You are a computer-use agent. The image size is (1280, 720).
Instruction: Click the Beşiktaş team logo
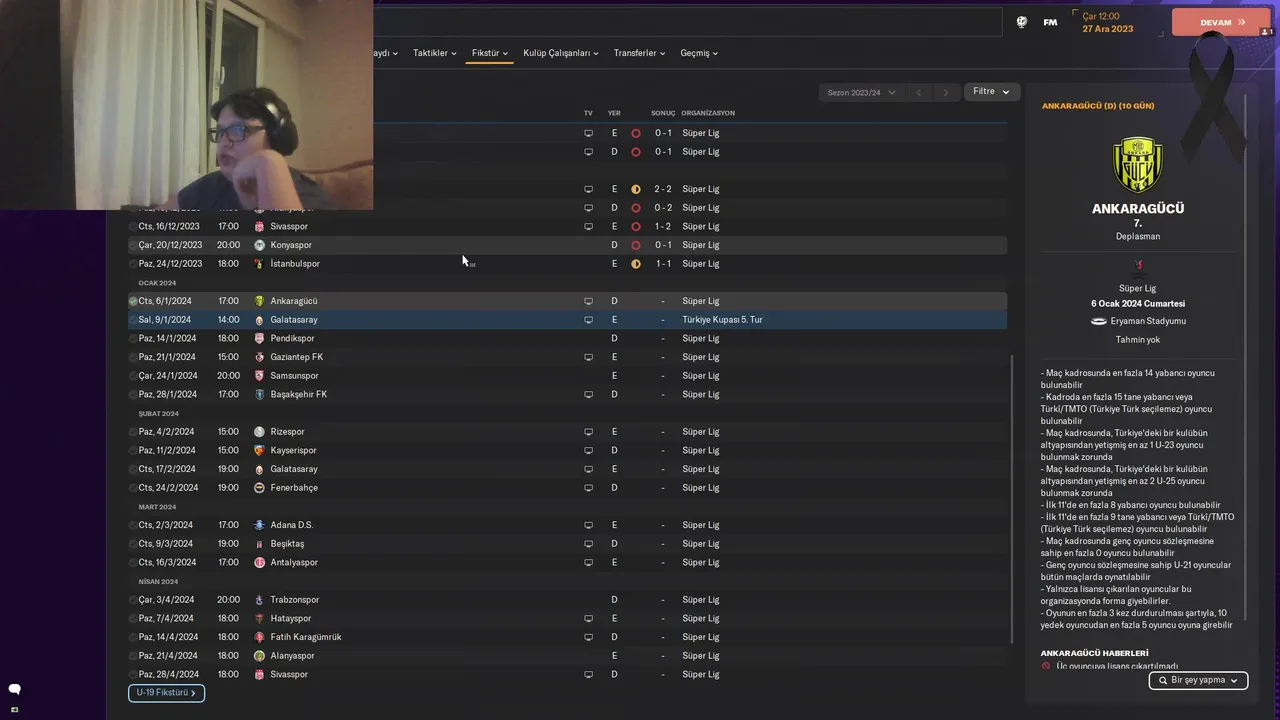[259, 544]
